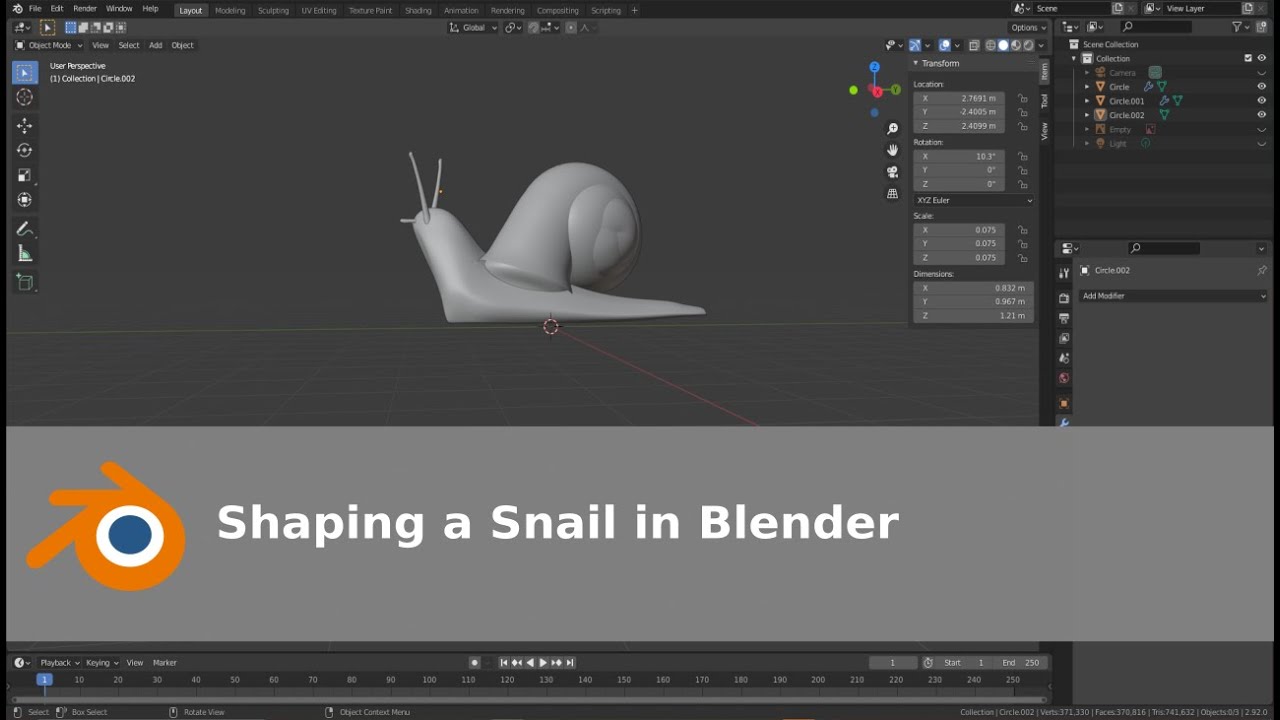
Task: Click the viewport zoom magnifier icon
Action: 893,129
